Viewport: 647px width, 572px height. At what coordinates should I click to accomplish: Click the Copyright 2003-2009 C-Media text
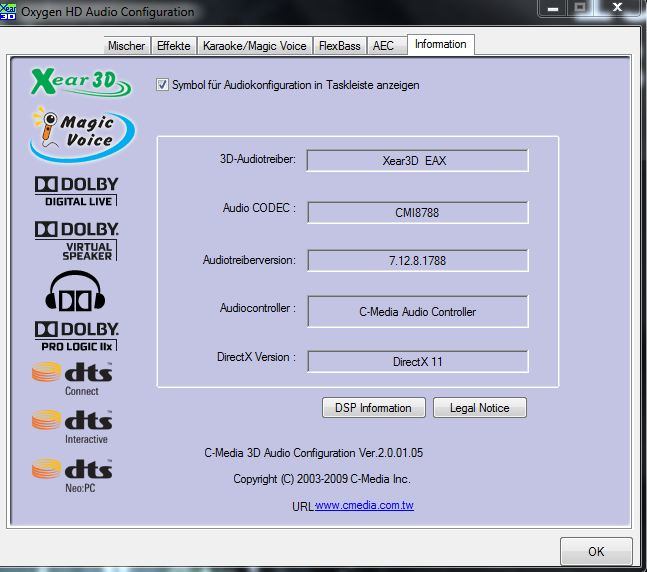(321, 479)
